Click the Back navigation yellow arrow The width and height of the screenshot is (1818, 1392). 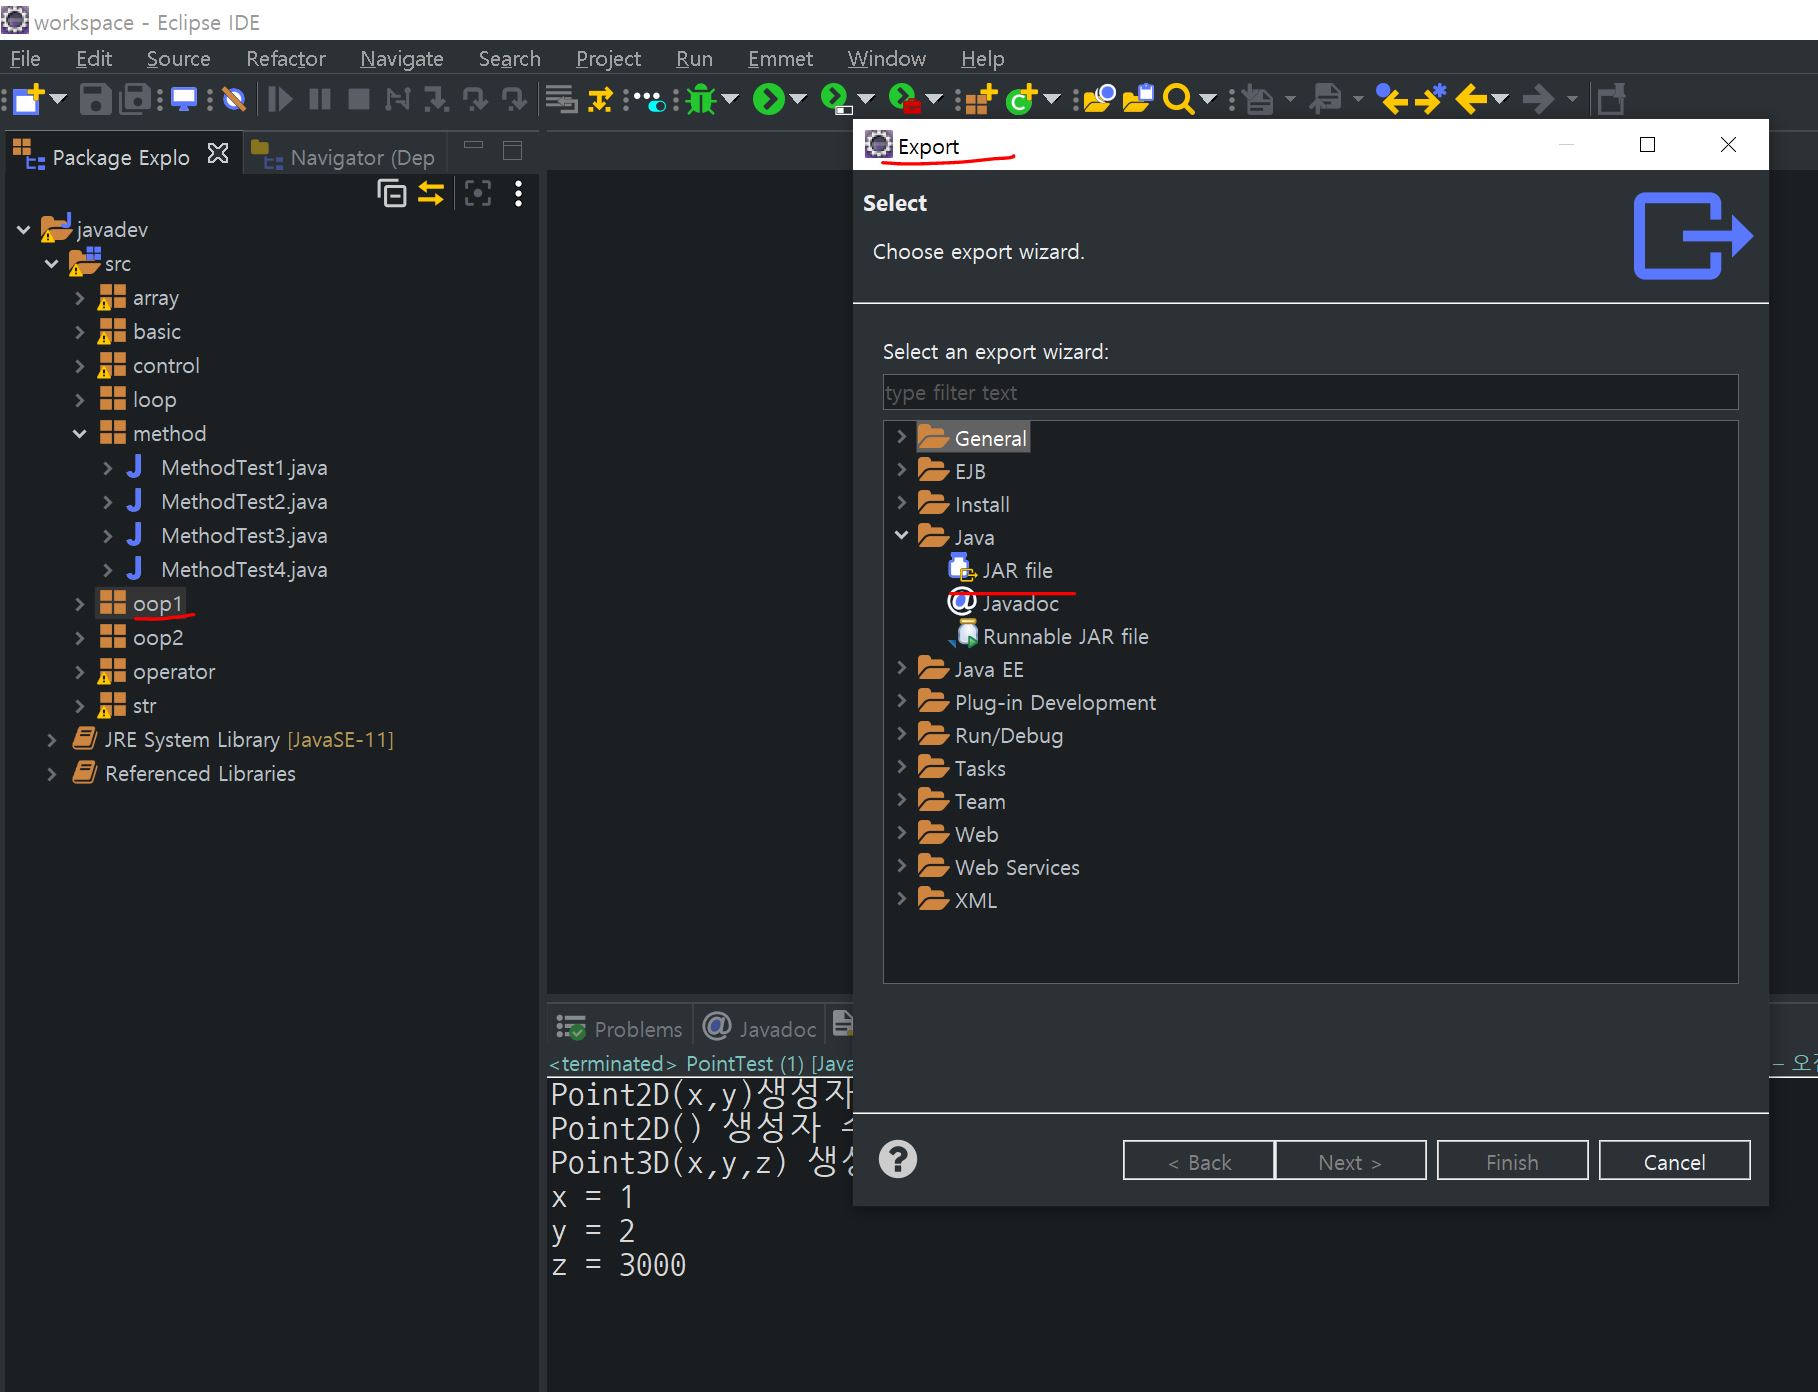tap(1471, 99)
